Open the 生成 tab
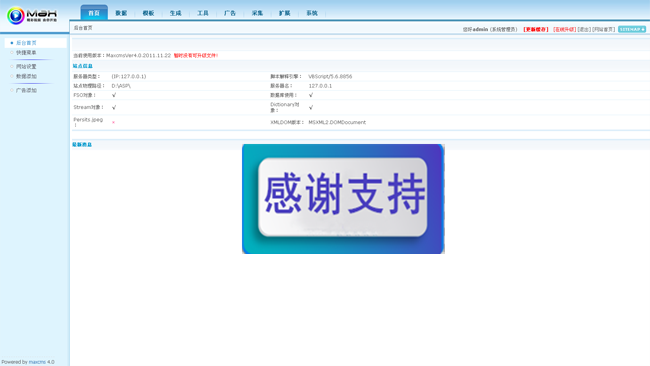650x366 pixels. (x=175, y=13)
